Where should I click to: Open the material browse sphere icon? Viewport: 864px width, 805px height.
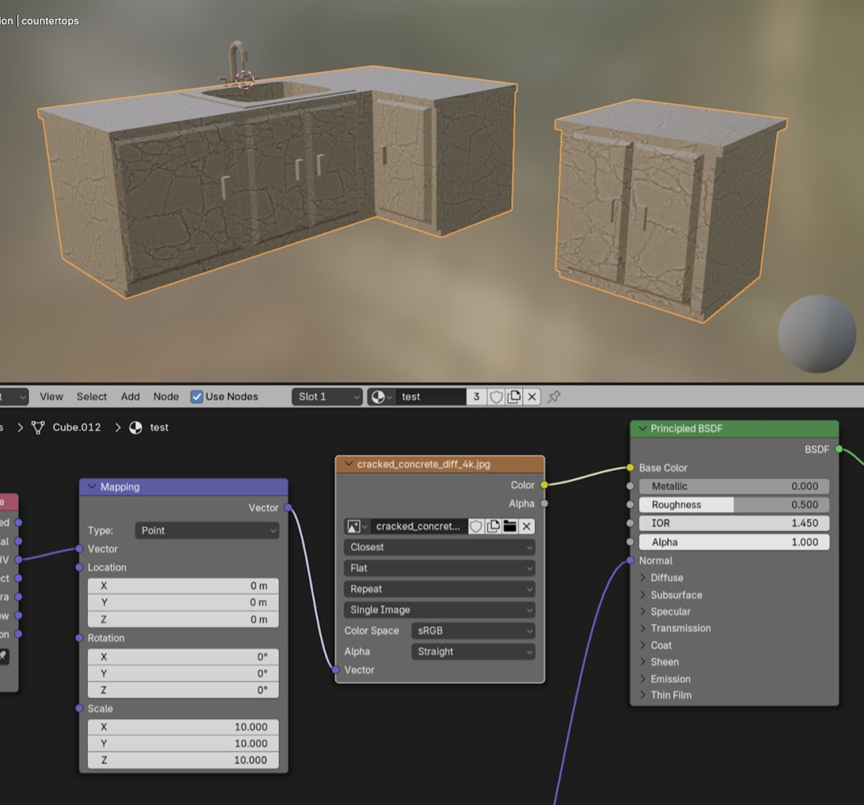pos(381,397)
